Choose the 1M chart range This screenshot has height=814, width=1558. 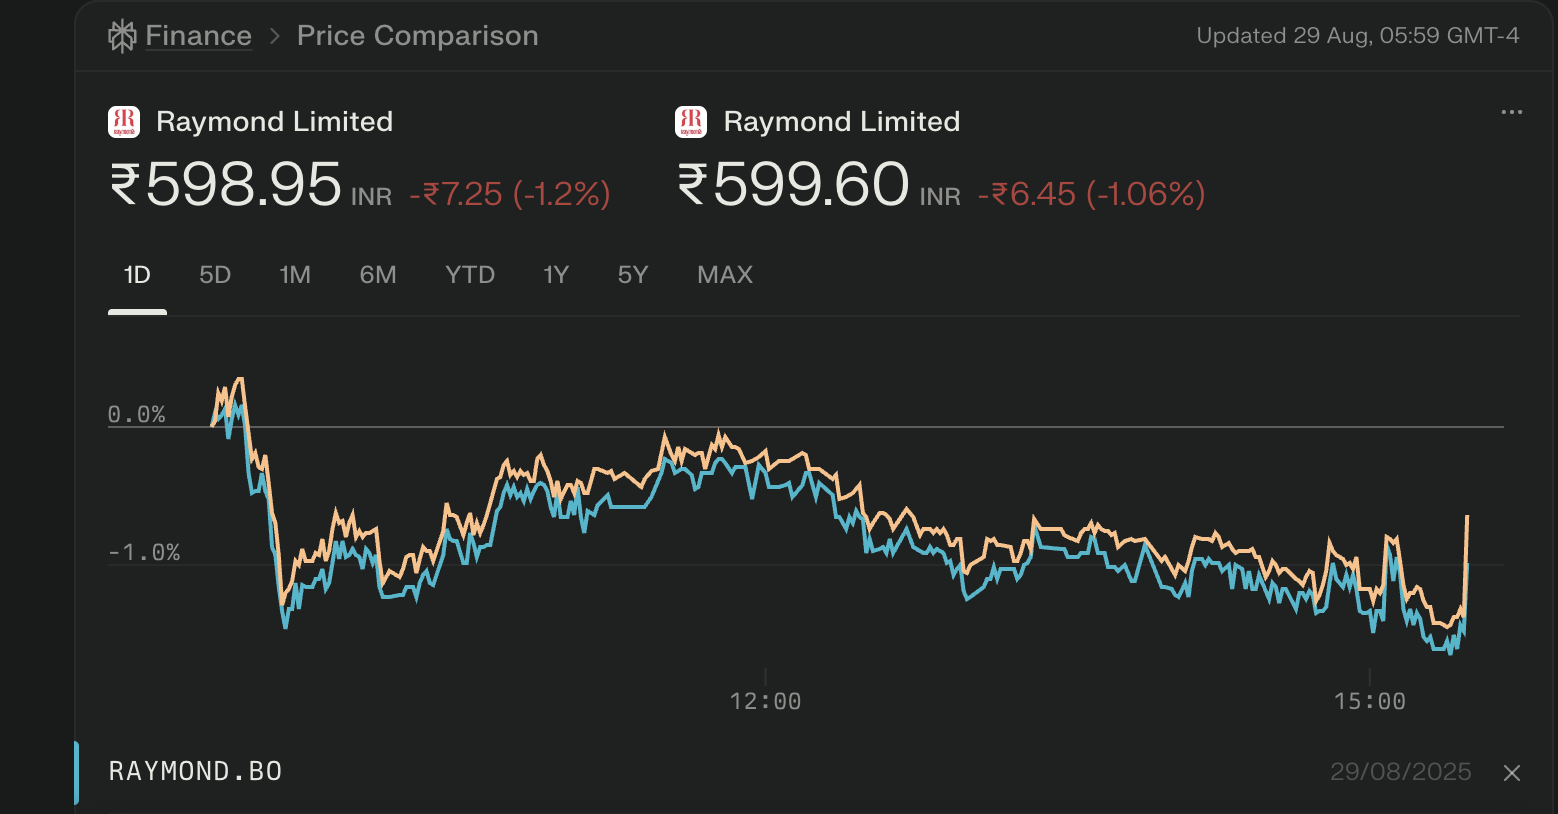pyautogui.click(x=295, y=275)
